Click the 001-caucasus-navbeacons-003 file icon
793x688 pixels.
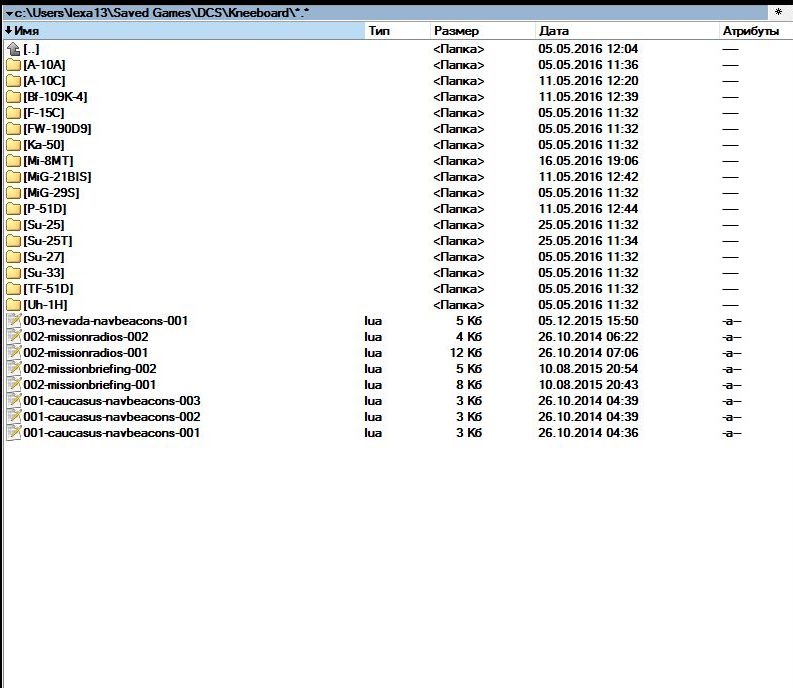coord(14,401)
